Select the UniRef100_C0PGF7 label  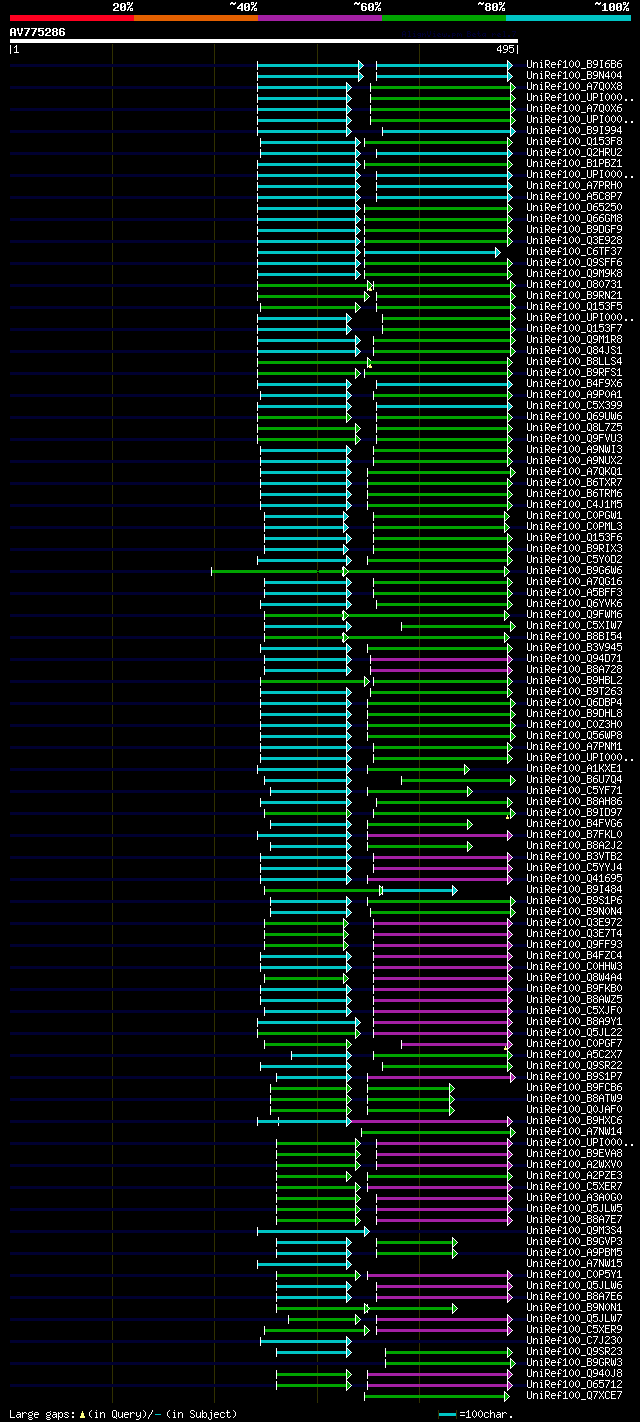(574, 1043)
